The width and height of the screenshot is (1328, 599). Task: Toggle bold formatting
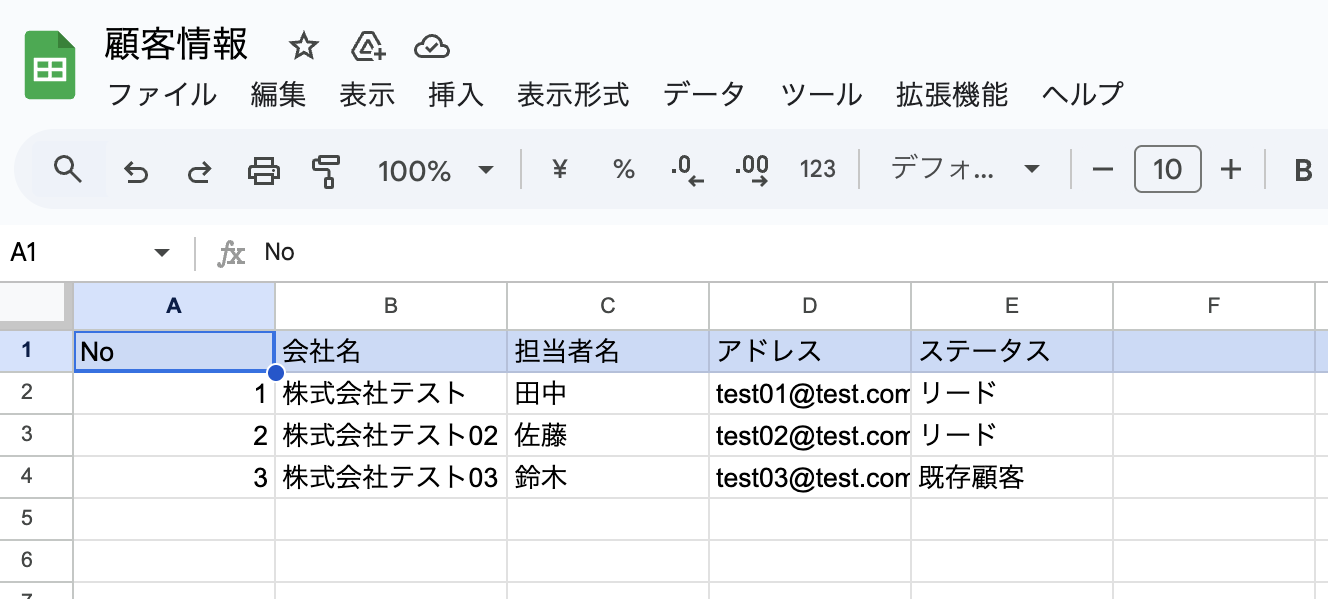click(x=1303, y=171)
